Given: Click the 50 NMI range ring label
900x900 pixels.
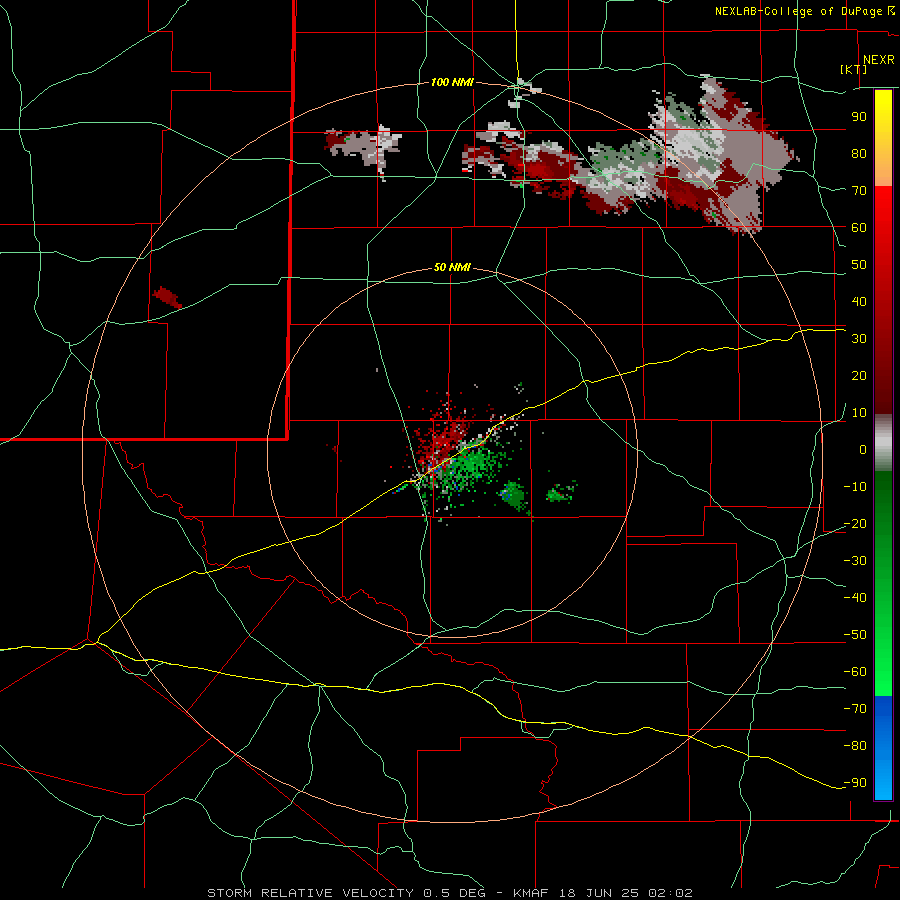Looking at the screenshot, I should click(452, 267).
